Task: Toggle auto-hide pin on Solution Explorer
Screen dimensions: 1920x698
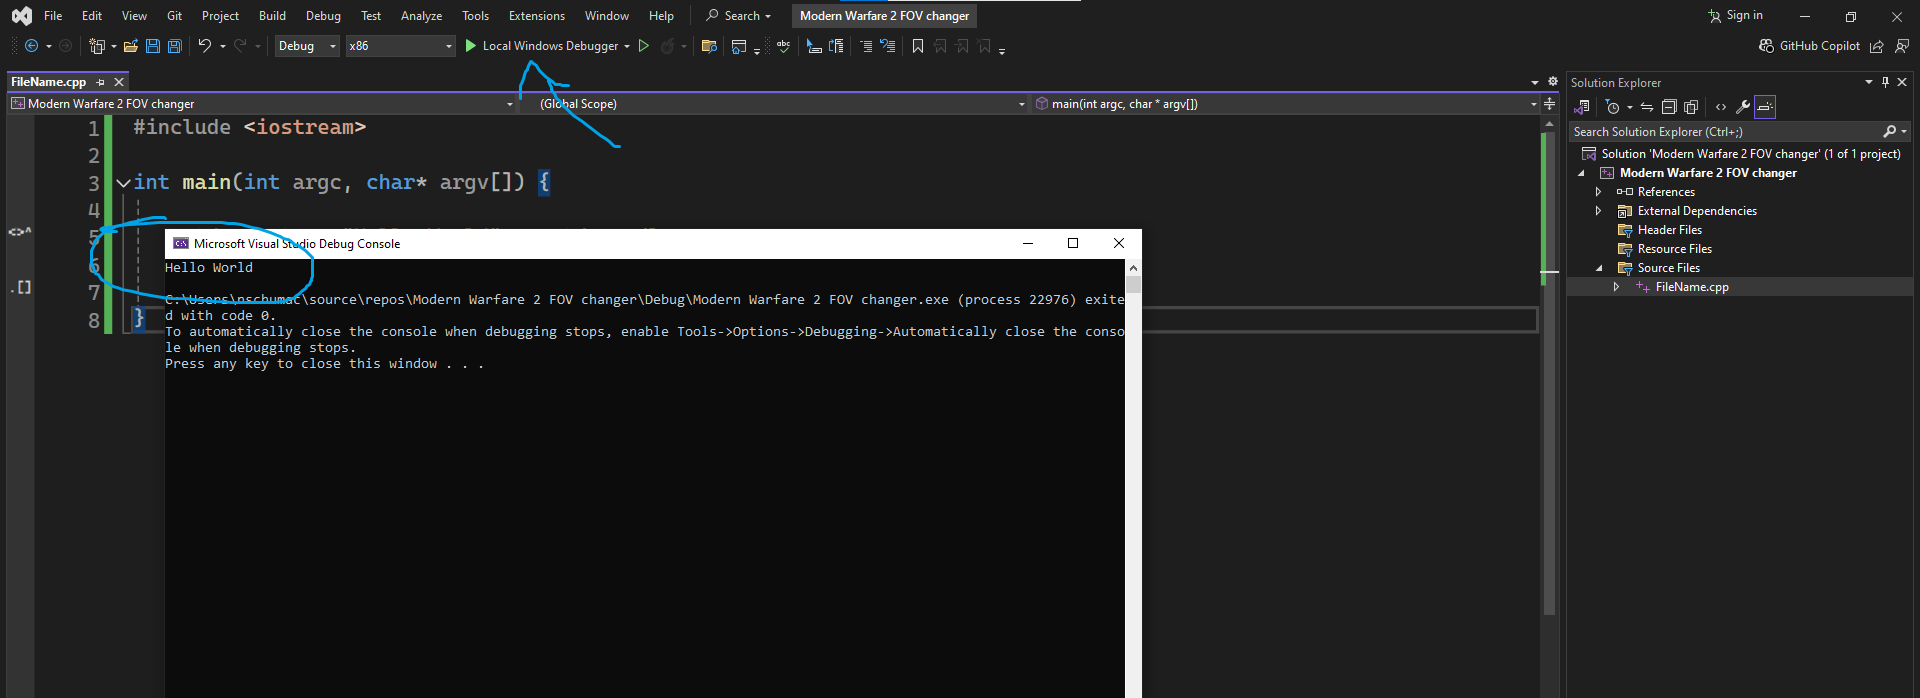Action: tap(1885, 82)
